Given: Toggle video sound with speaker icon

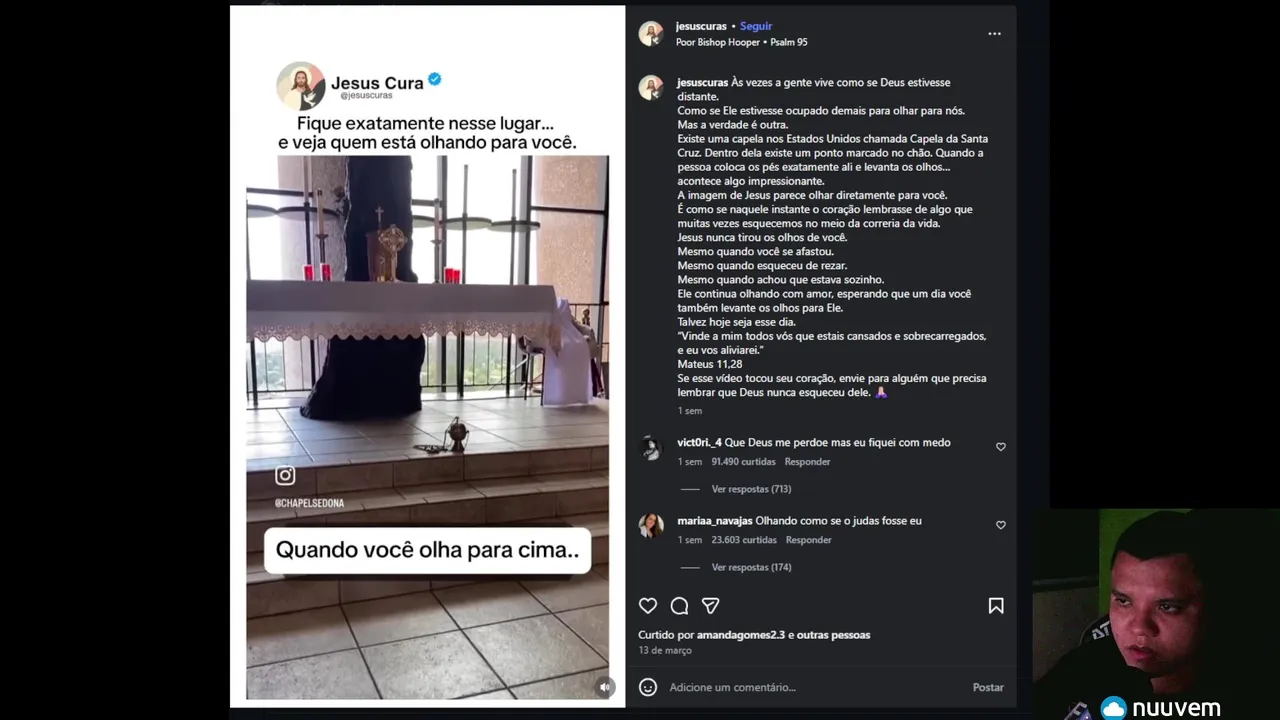Looking at the screenshot, I should (x=604, y=687).
